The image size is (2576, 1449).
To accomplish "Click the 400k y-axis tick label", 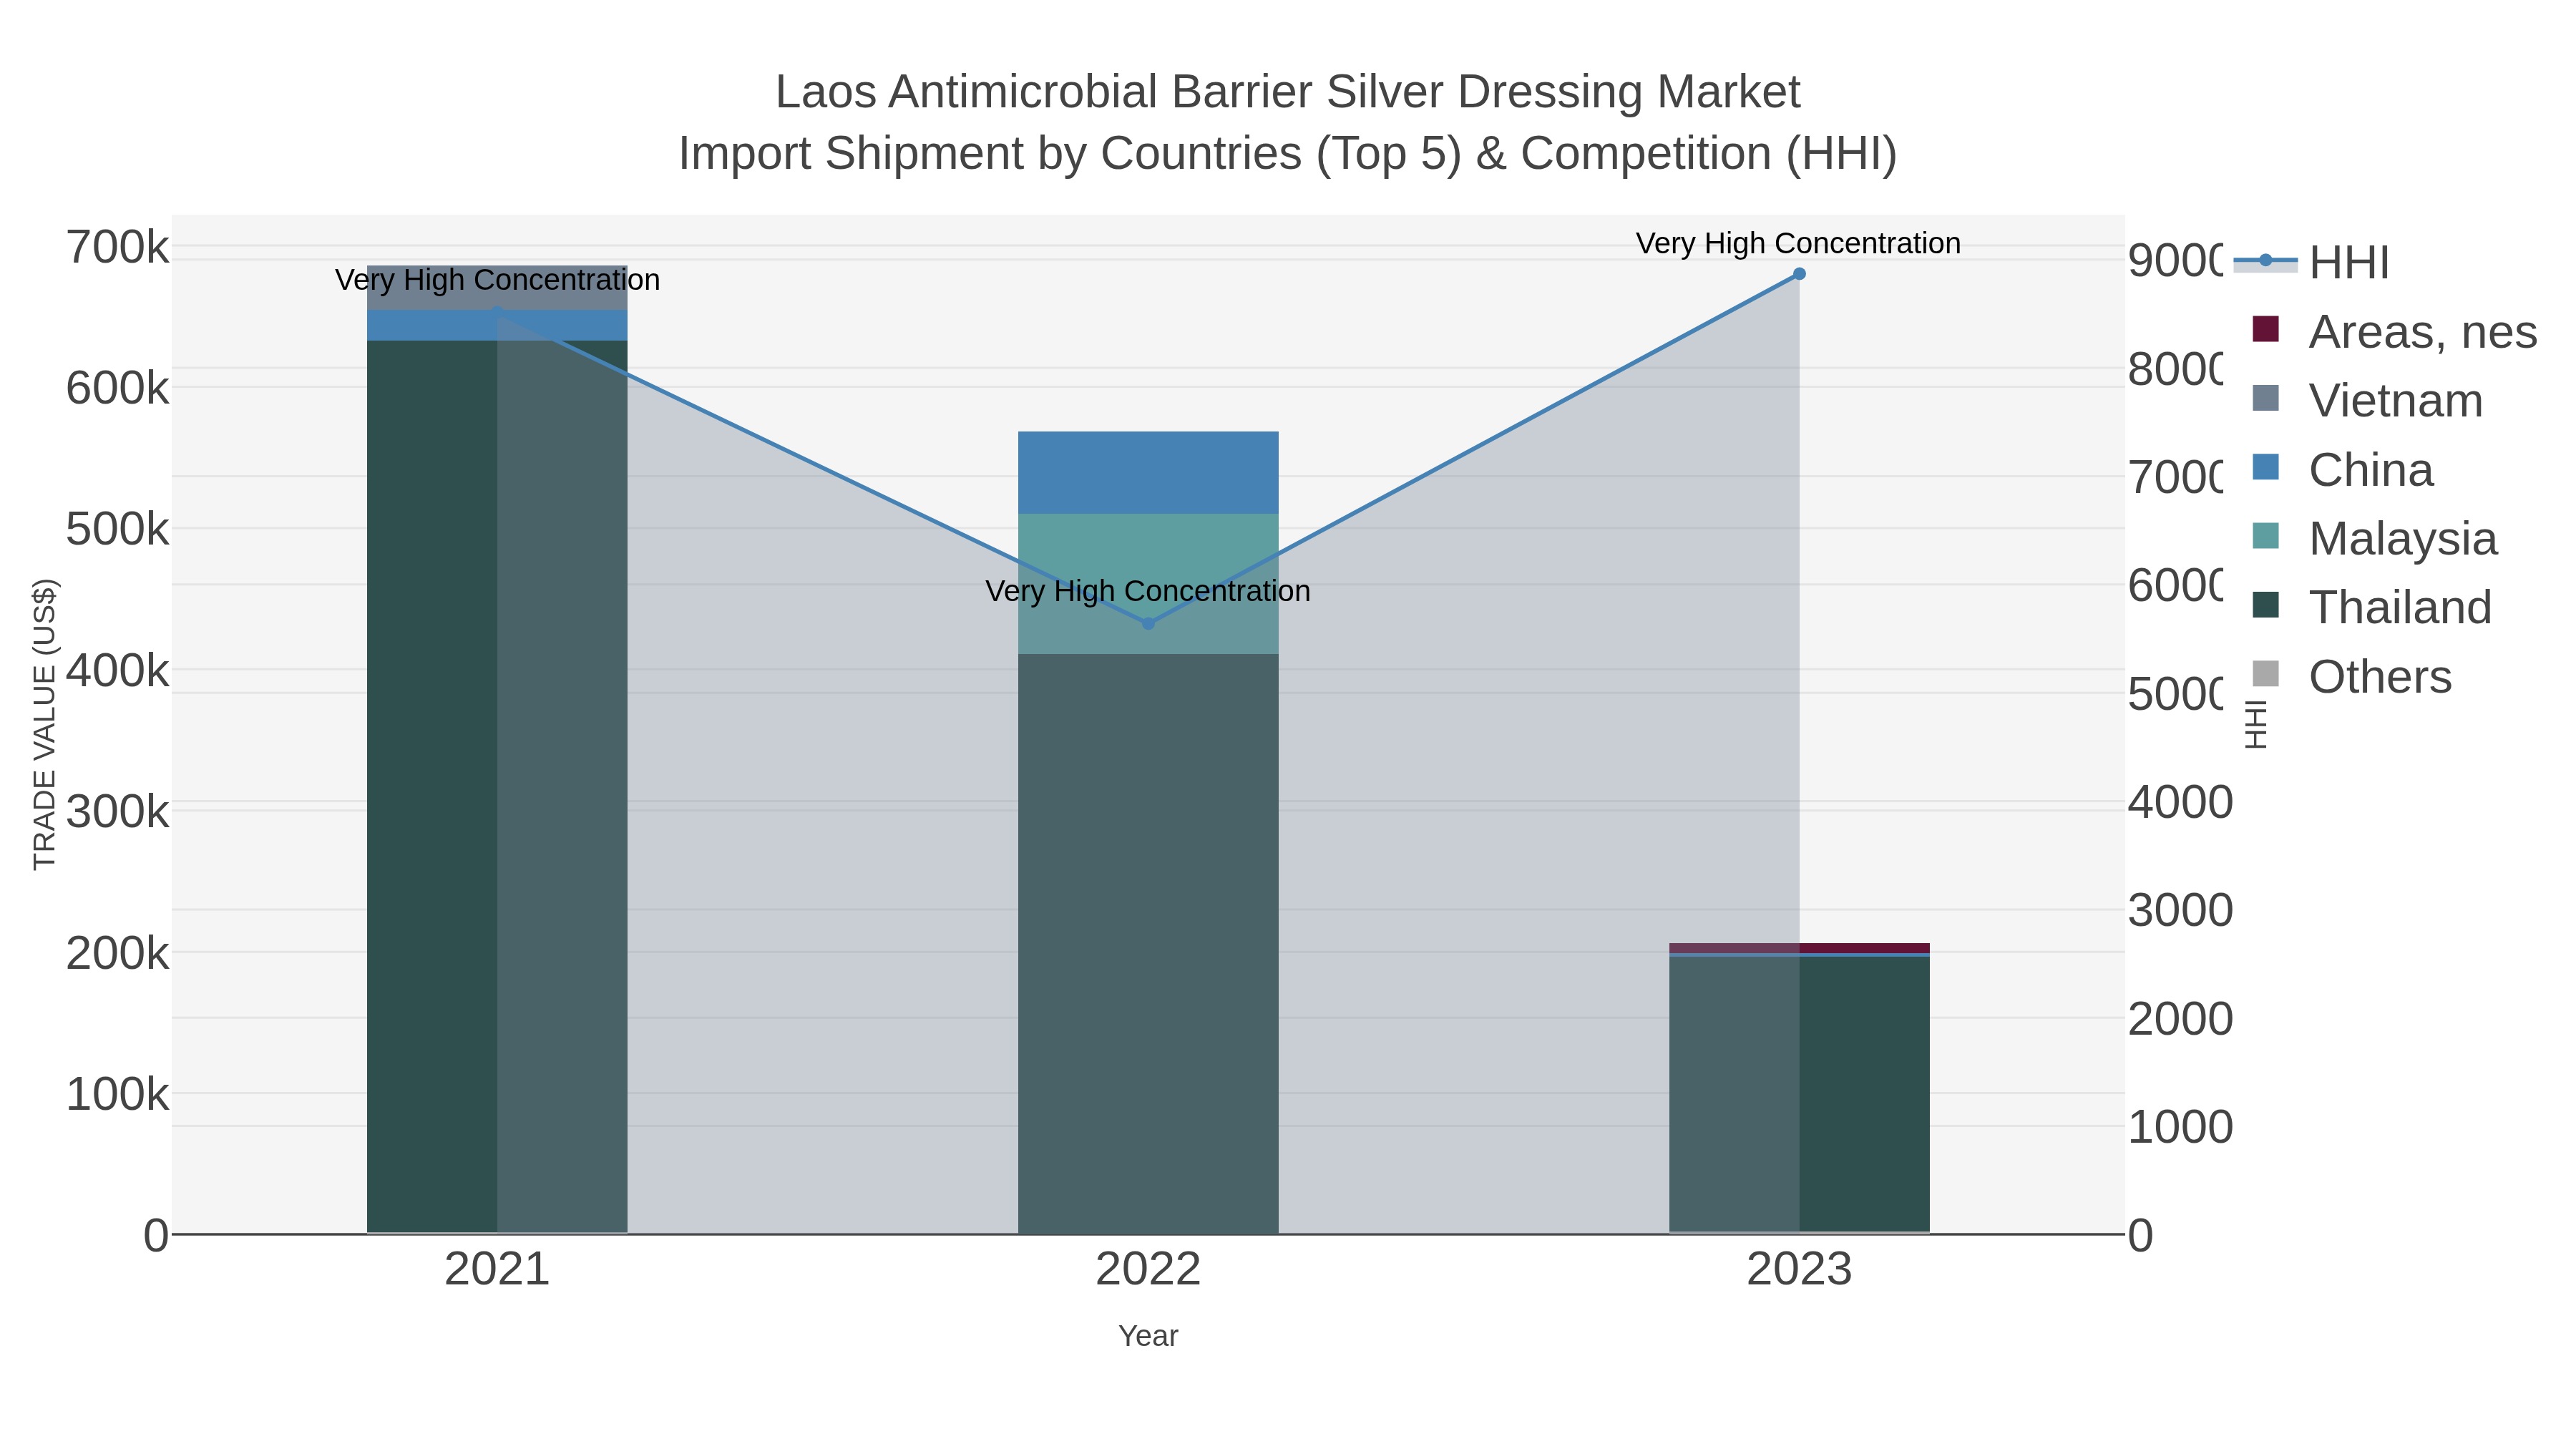I will [118, 670].
